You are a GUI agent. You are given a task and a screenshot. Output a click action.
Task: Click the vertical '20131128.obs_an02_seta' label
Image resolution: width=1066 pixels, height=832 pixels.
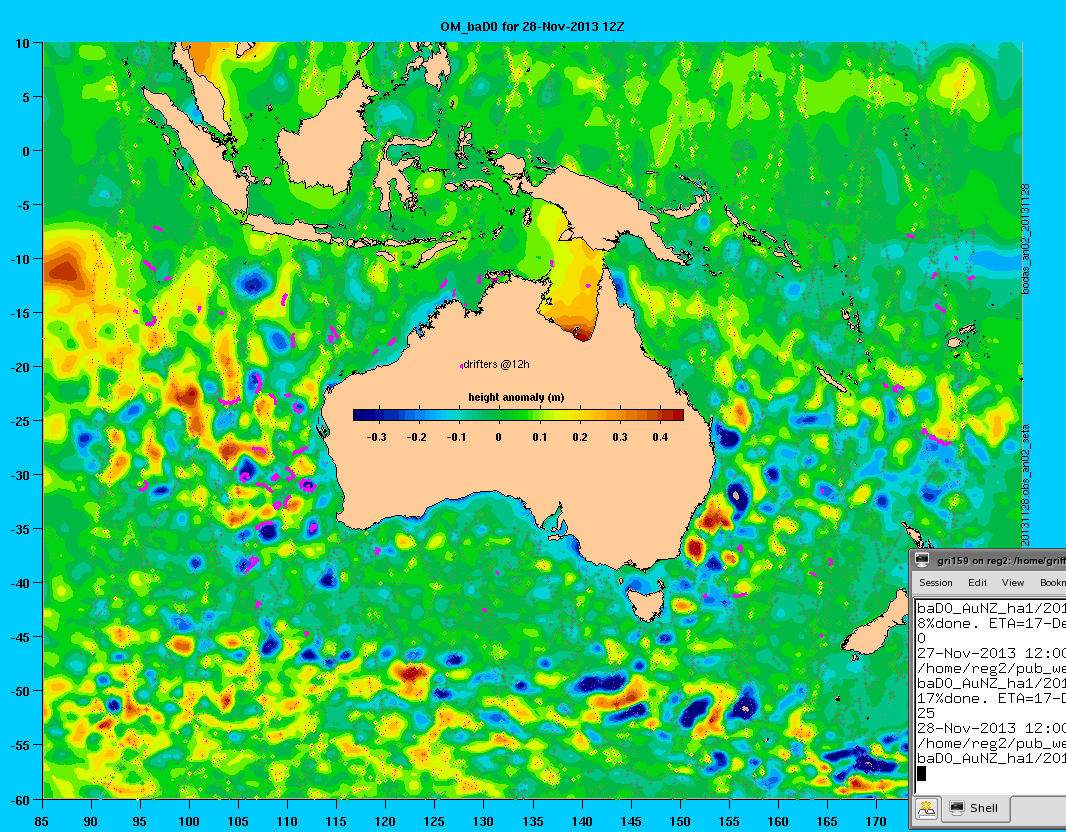coord(1026,485)
